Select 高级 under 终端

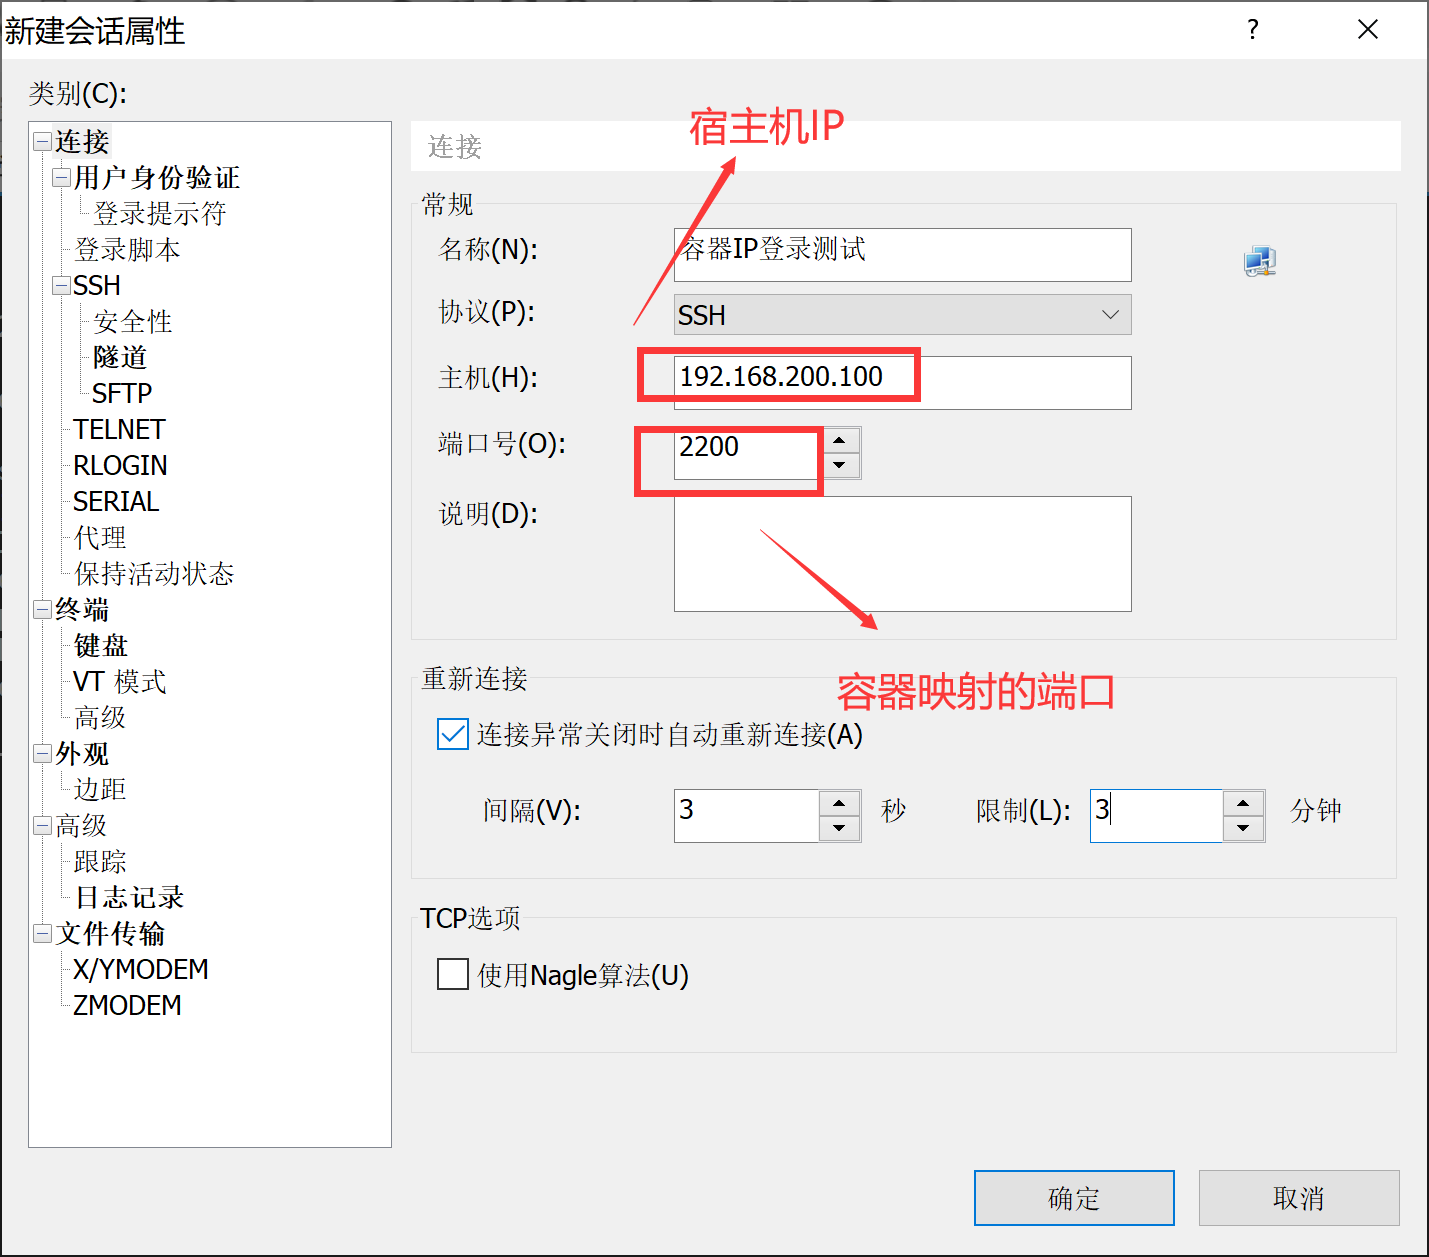[100, 718]
